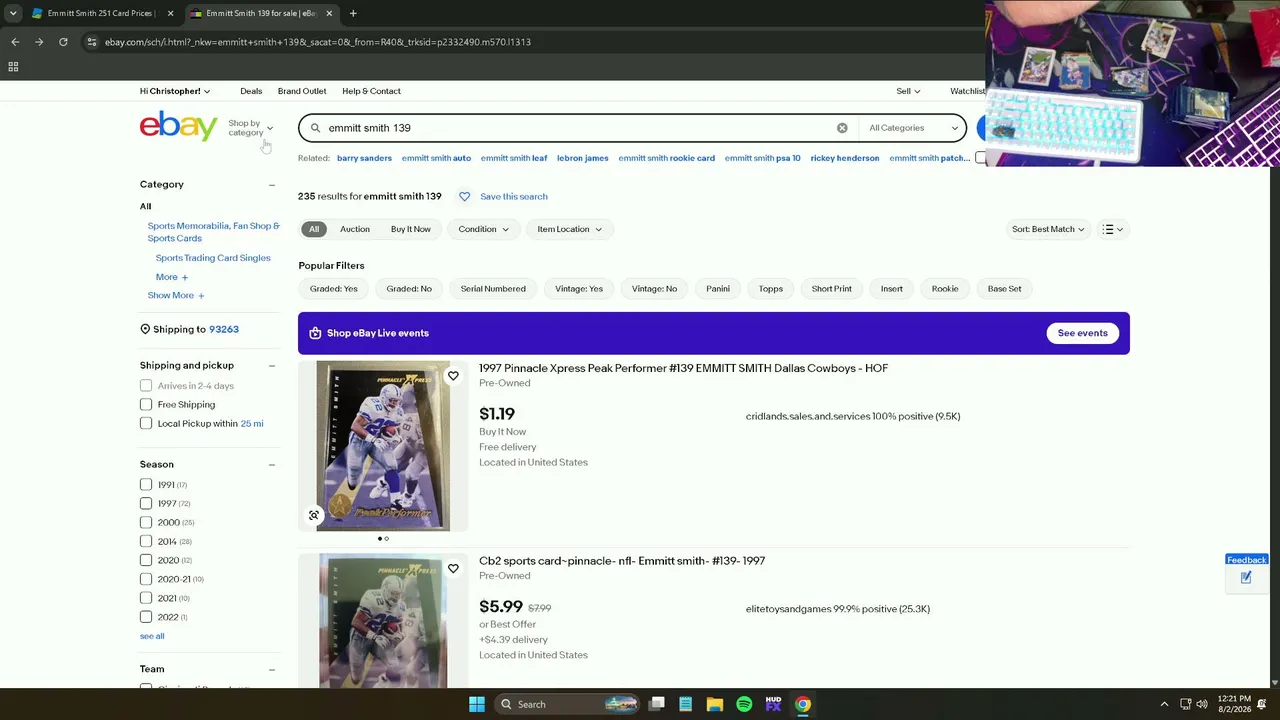
Task: Open the Brand Outlet menu link
Action: pyautogui.click(x=302, y=91)
